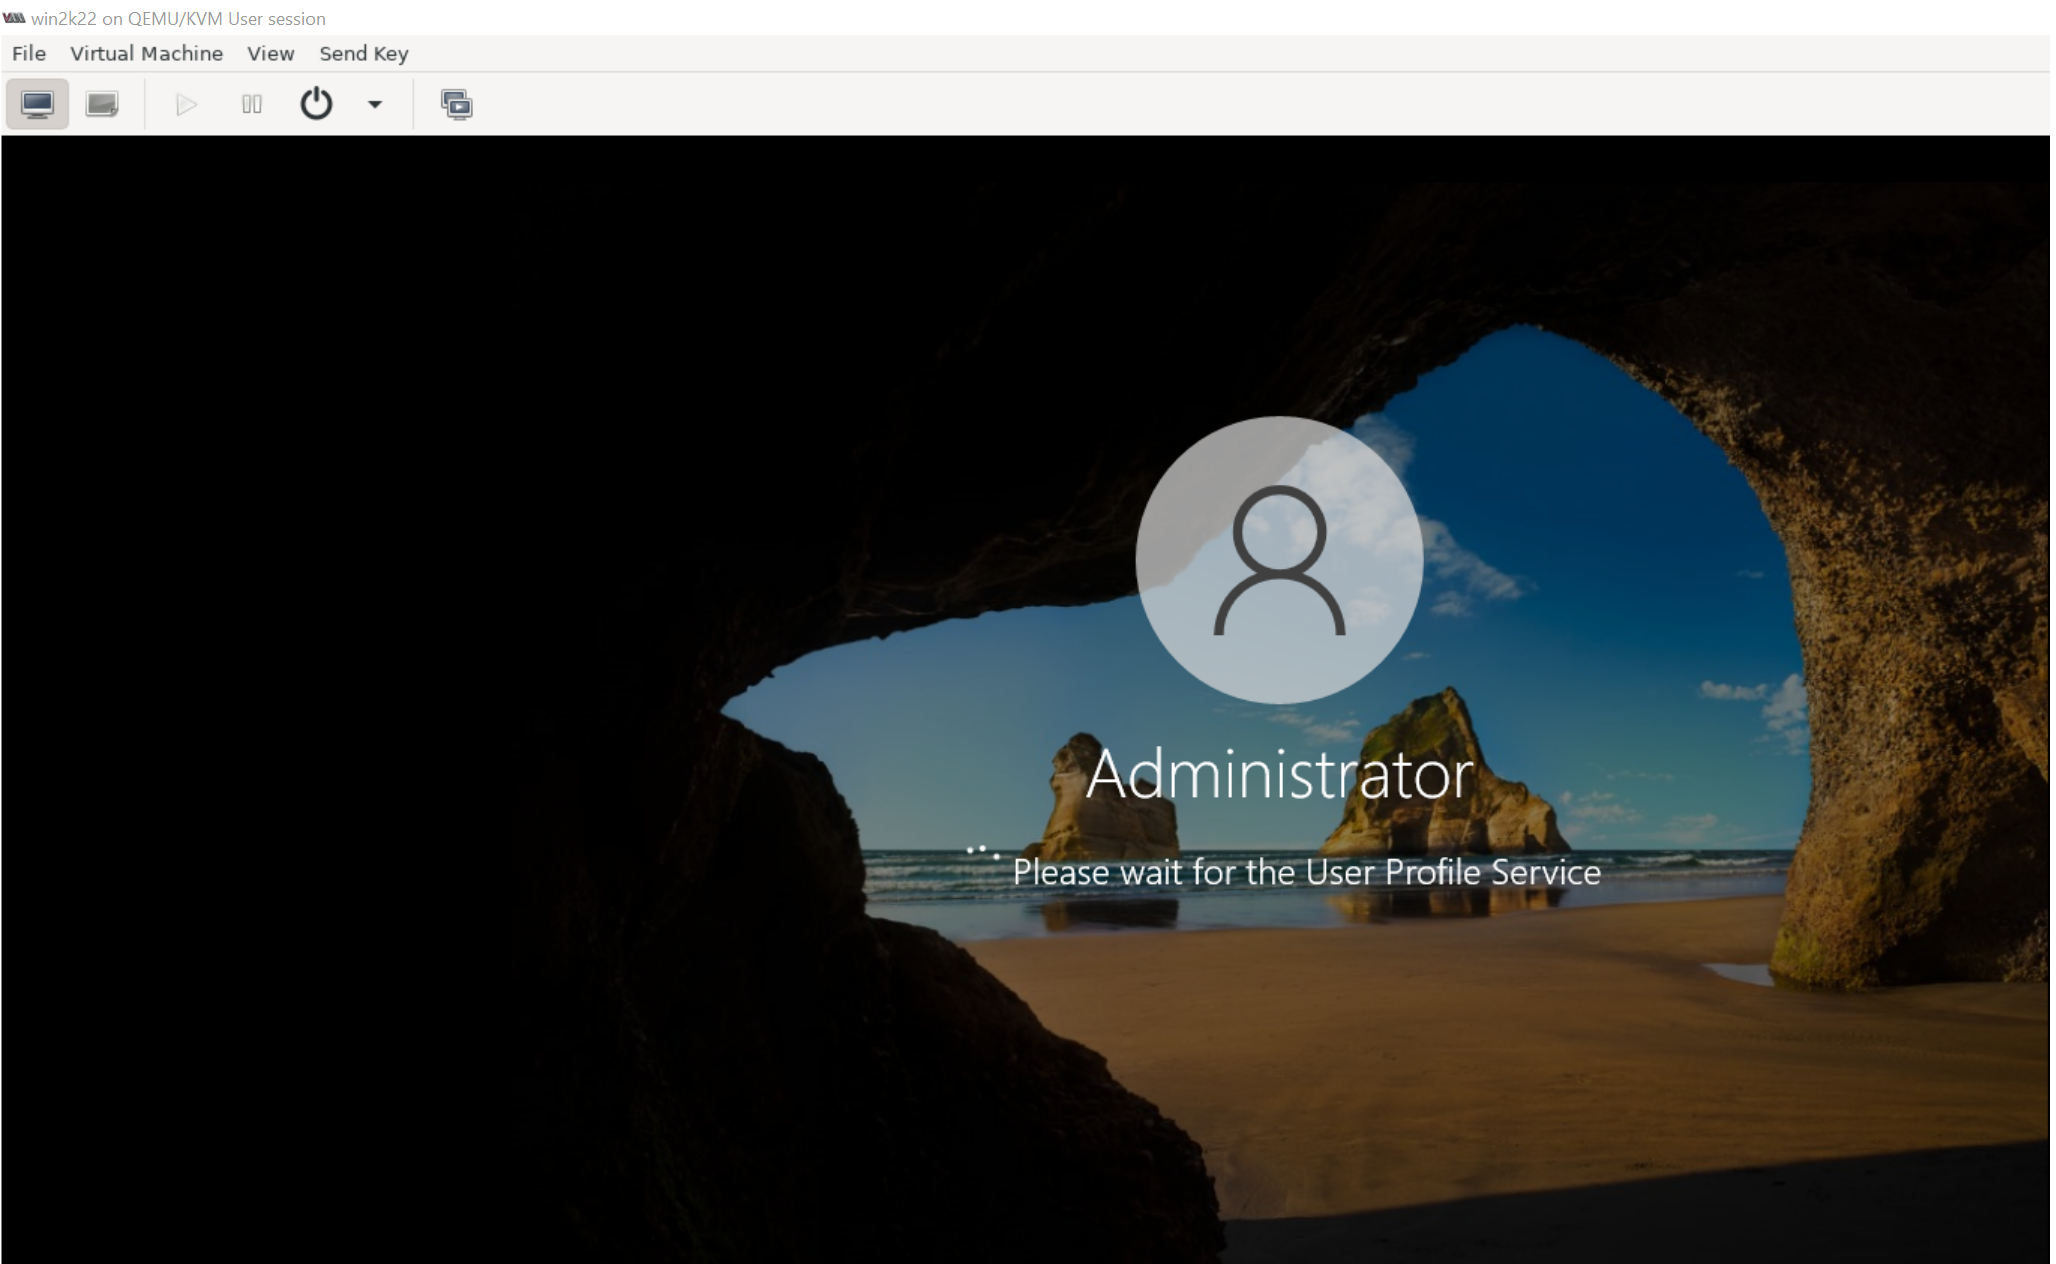Viewport: 2056px width, 1264px height.
Task: Click the Administrator user avatar
Action: 1279,560
